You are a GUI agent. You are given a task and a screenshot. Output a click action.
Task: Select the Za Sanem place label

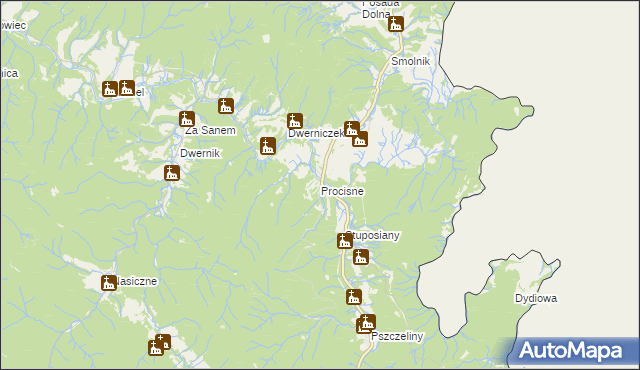click(210, 131)
